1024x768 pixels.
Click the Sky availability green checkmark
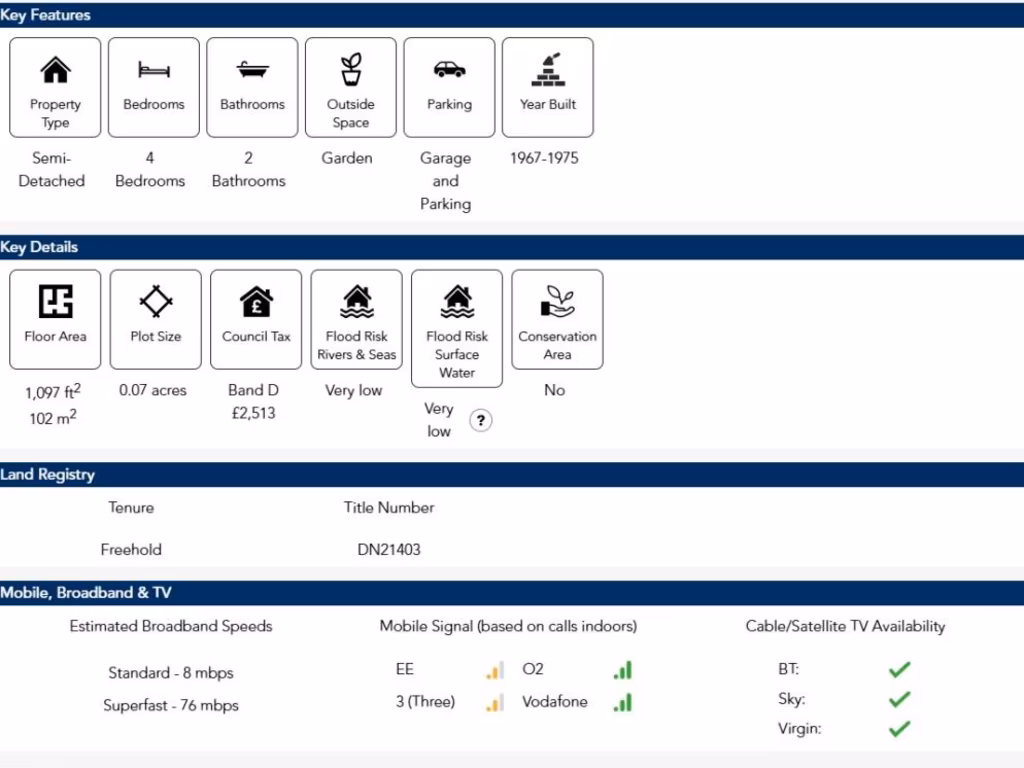click(x=899, y=699)
